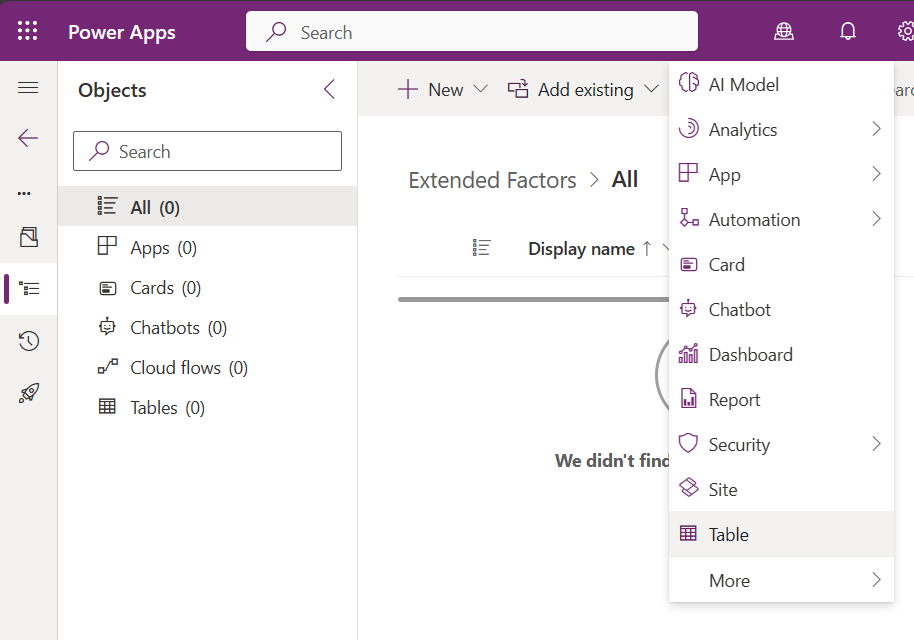The image size is (914, 640).
Task: Choose Table from the New menu
Action: (x=781, y=534)
